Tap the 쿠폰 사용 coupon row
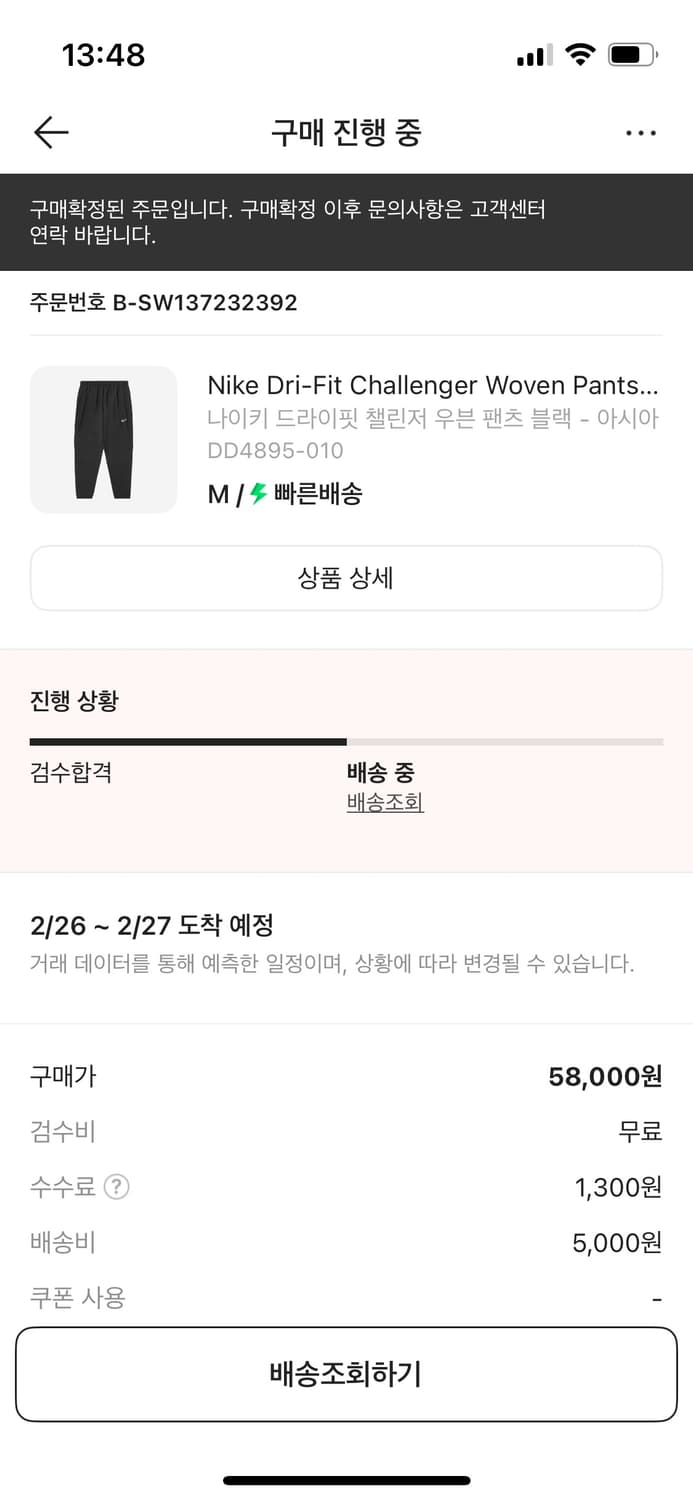Viewport: 693px width, 1500px height. (x=78, y=1297)
